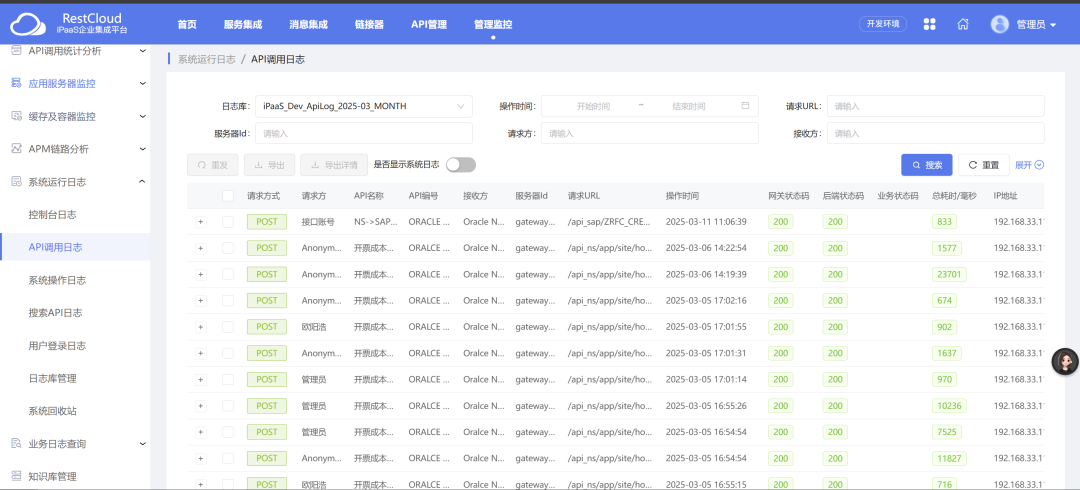1080x490 pixels.
Task: Open 系统回收站 in sidebar
Action: (x=52, y=411)
